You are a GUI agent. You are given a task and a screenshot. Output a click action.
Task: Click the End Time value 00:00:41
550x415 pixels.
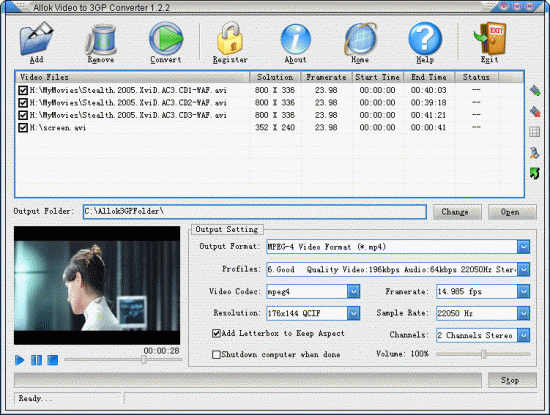[x=428, y=128]
